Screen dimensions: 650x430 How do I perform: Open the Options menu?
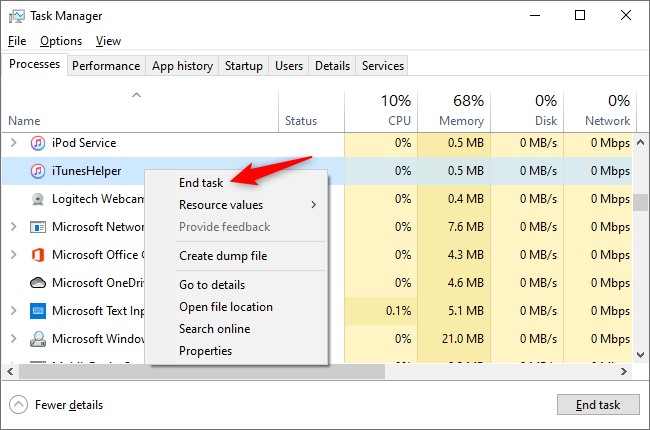(x=61, y=41)
